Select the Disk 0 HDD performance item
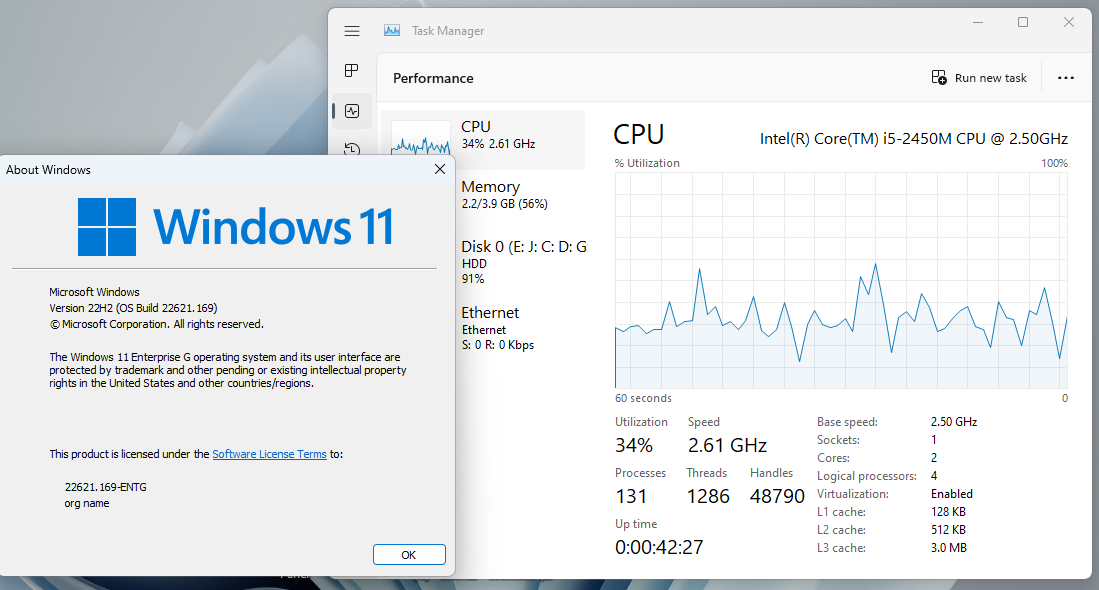Viewport: 1099px width, 590px height. click(x=523, y=262)
